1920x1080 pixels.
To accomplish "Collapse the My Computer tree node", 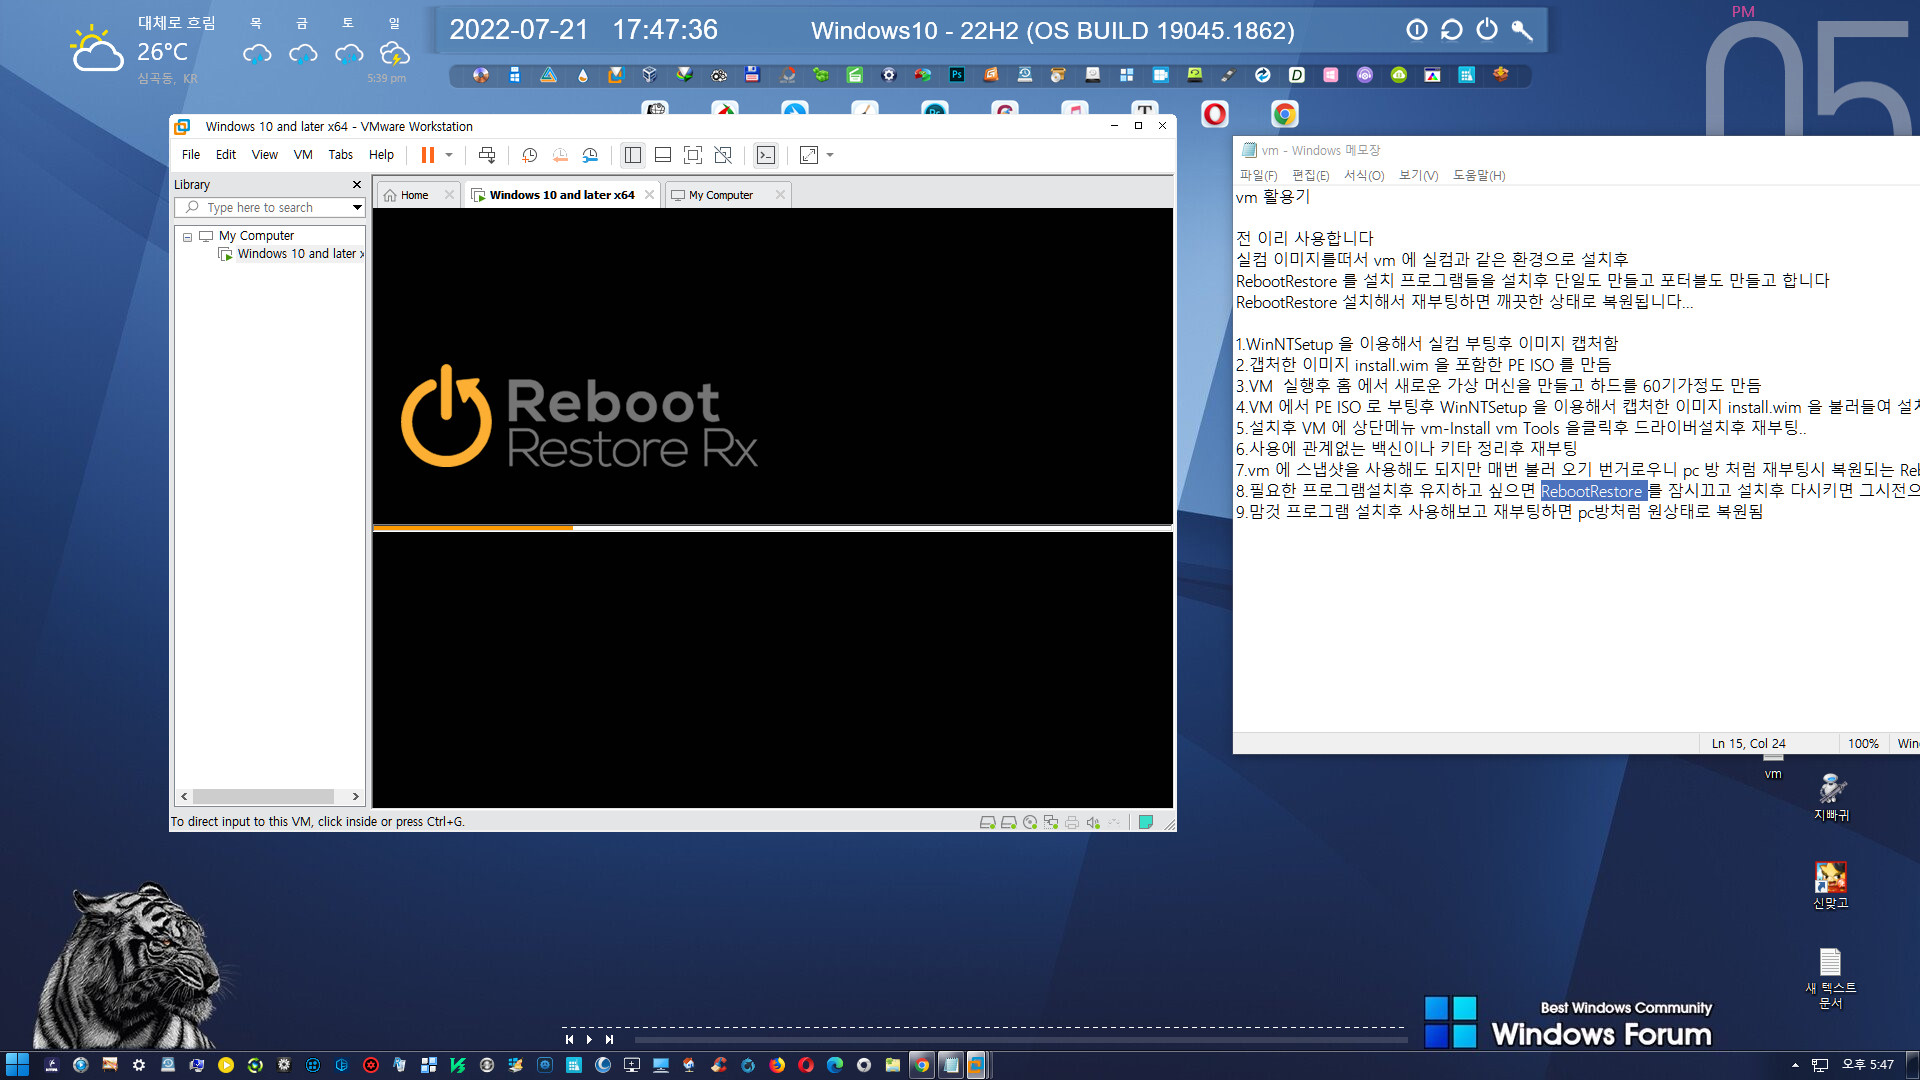I will tap(187, 237).
